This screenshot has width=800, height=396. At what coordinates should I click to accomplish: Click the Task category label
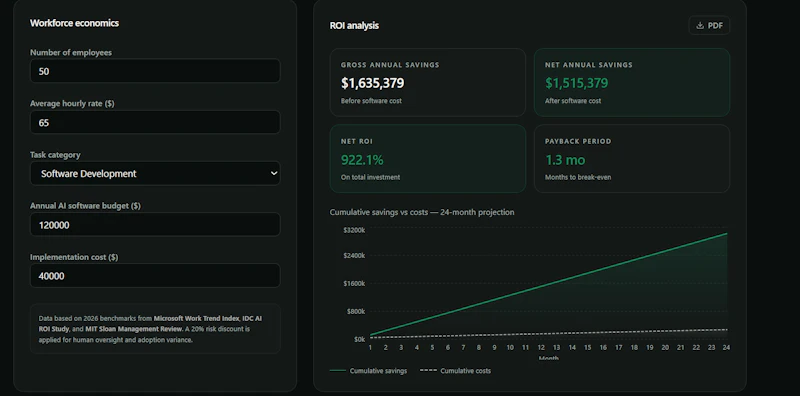coord(55,155)
